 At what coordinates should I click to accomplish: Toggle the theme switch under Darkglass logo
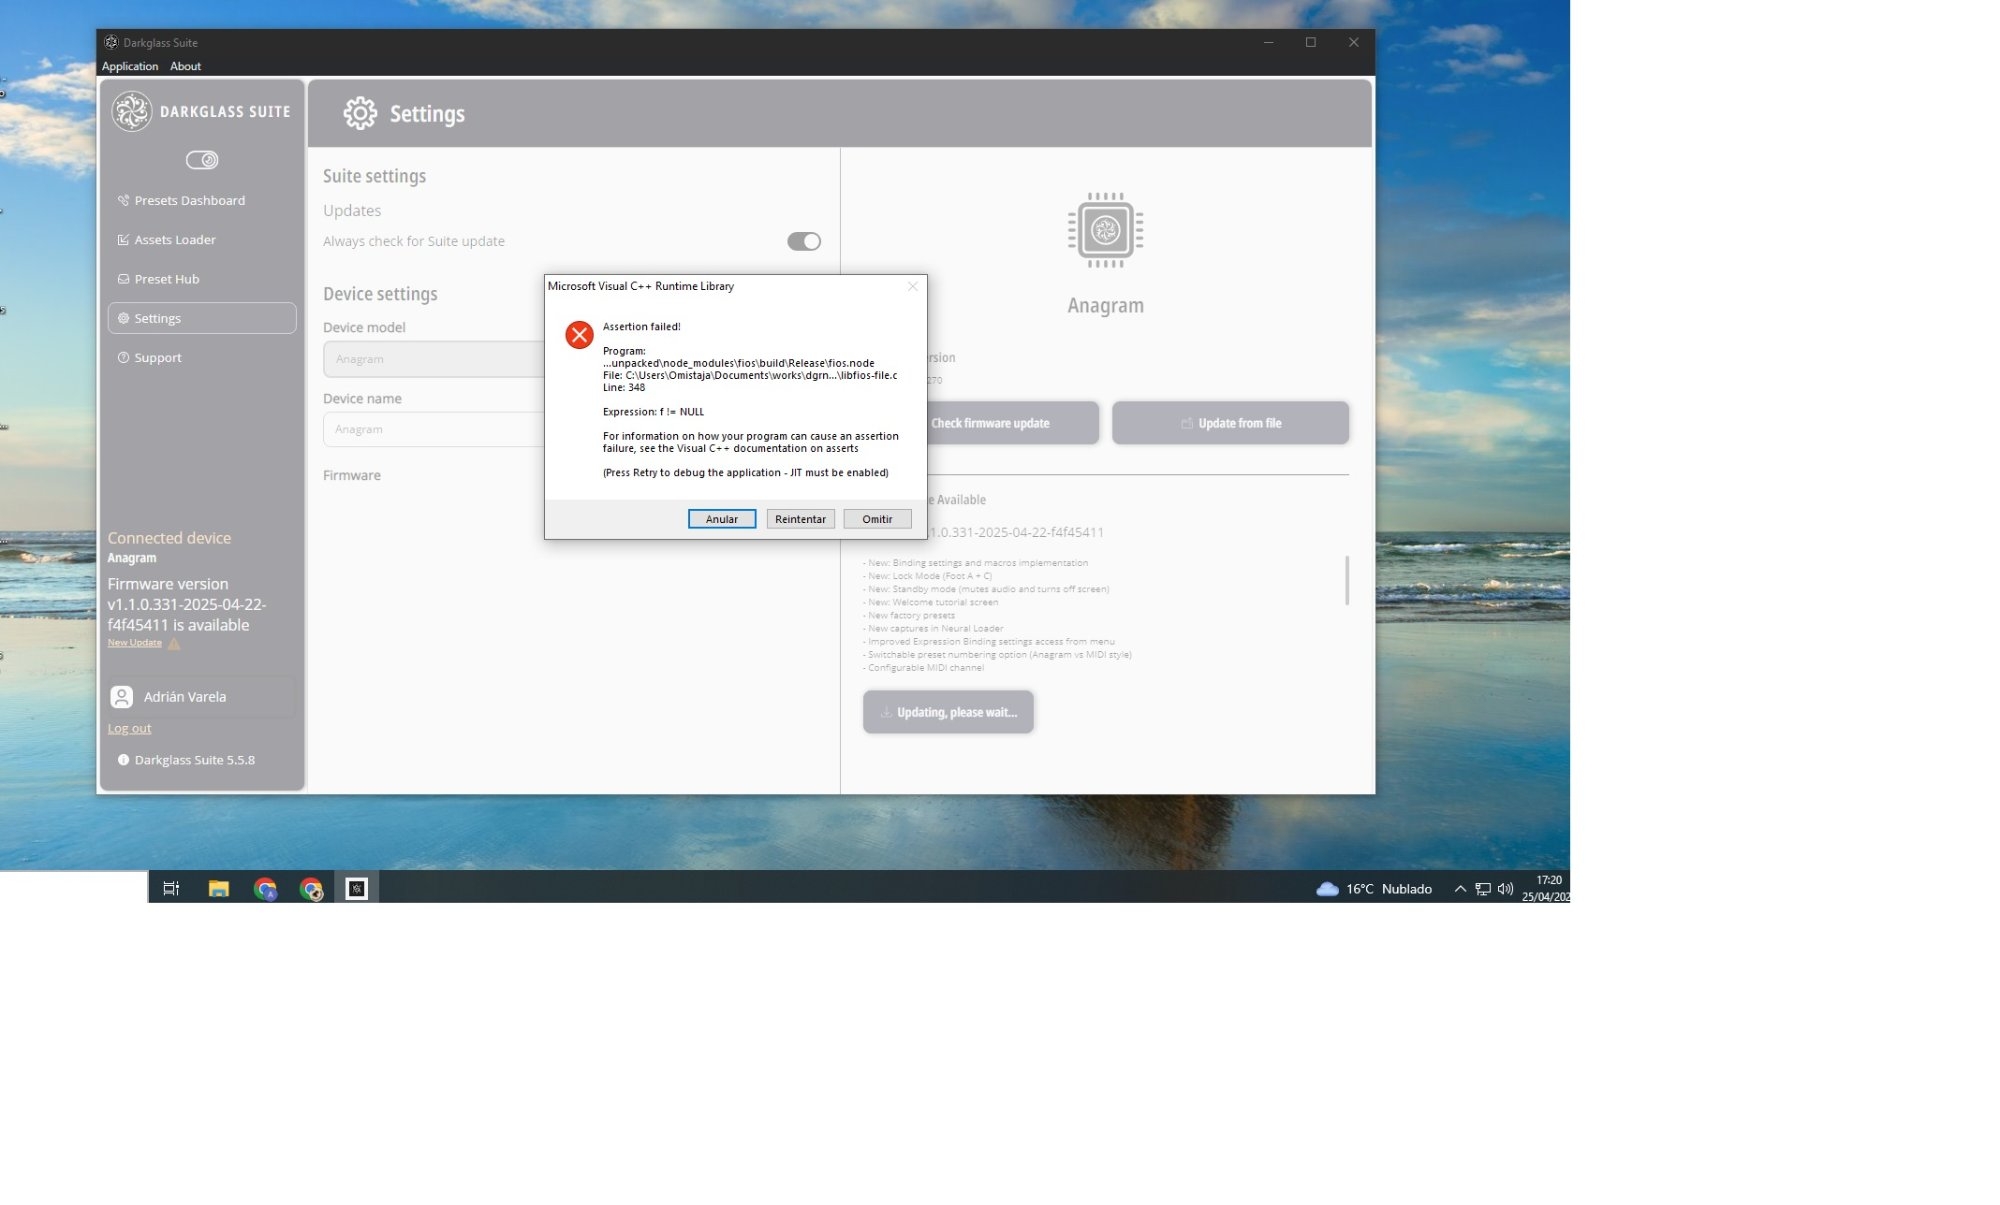pyautogui.click(x=202, y=160)
